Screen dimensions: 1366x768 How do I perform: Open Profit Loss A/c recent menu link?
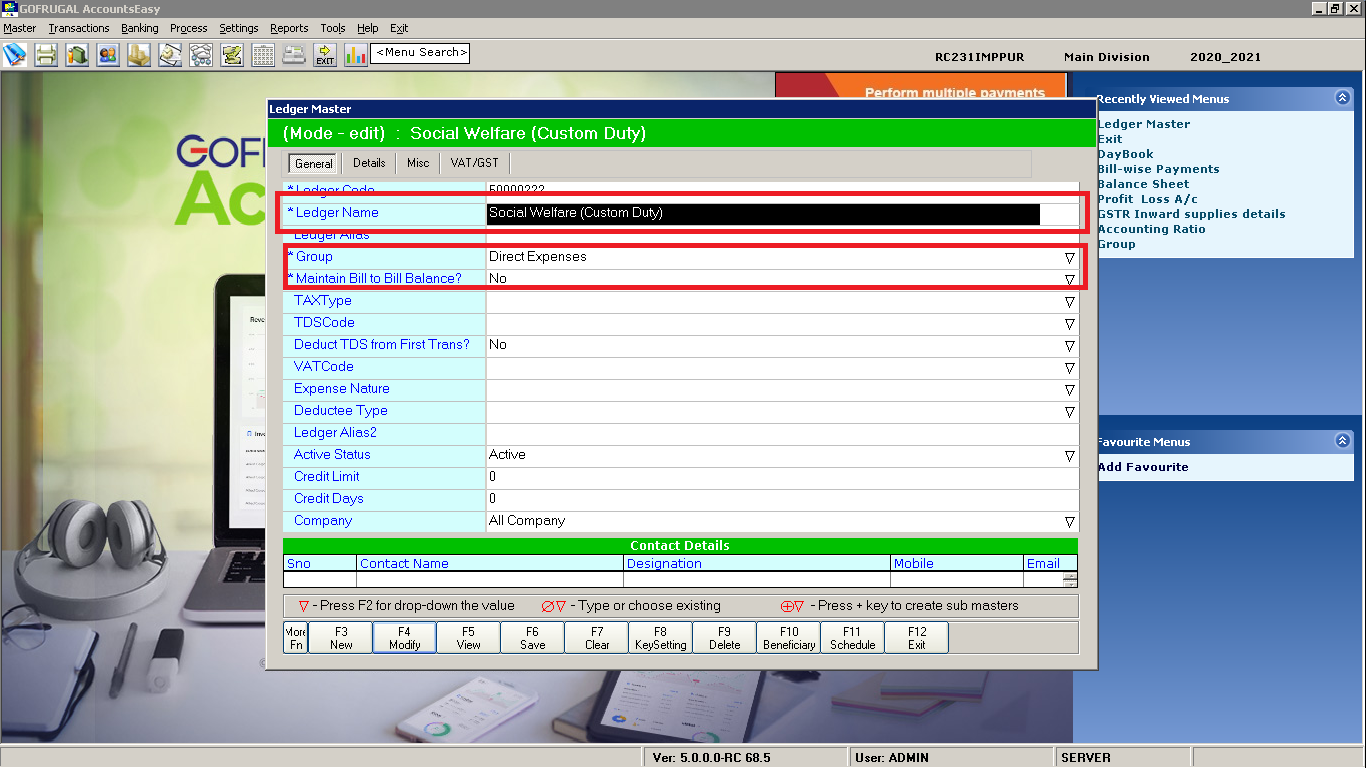tap(1147, 199)
